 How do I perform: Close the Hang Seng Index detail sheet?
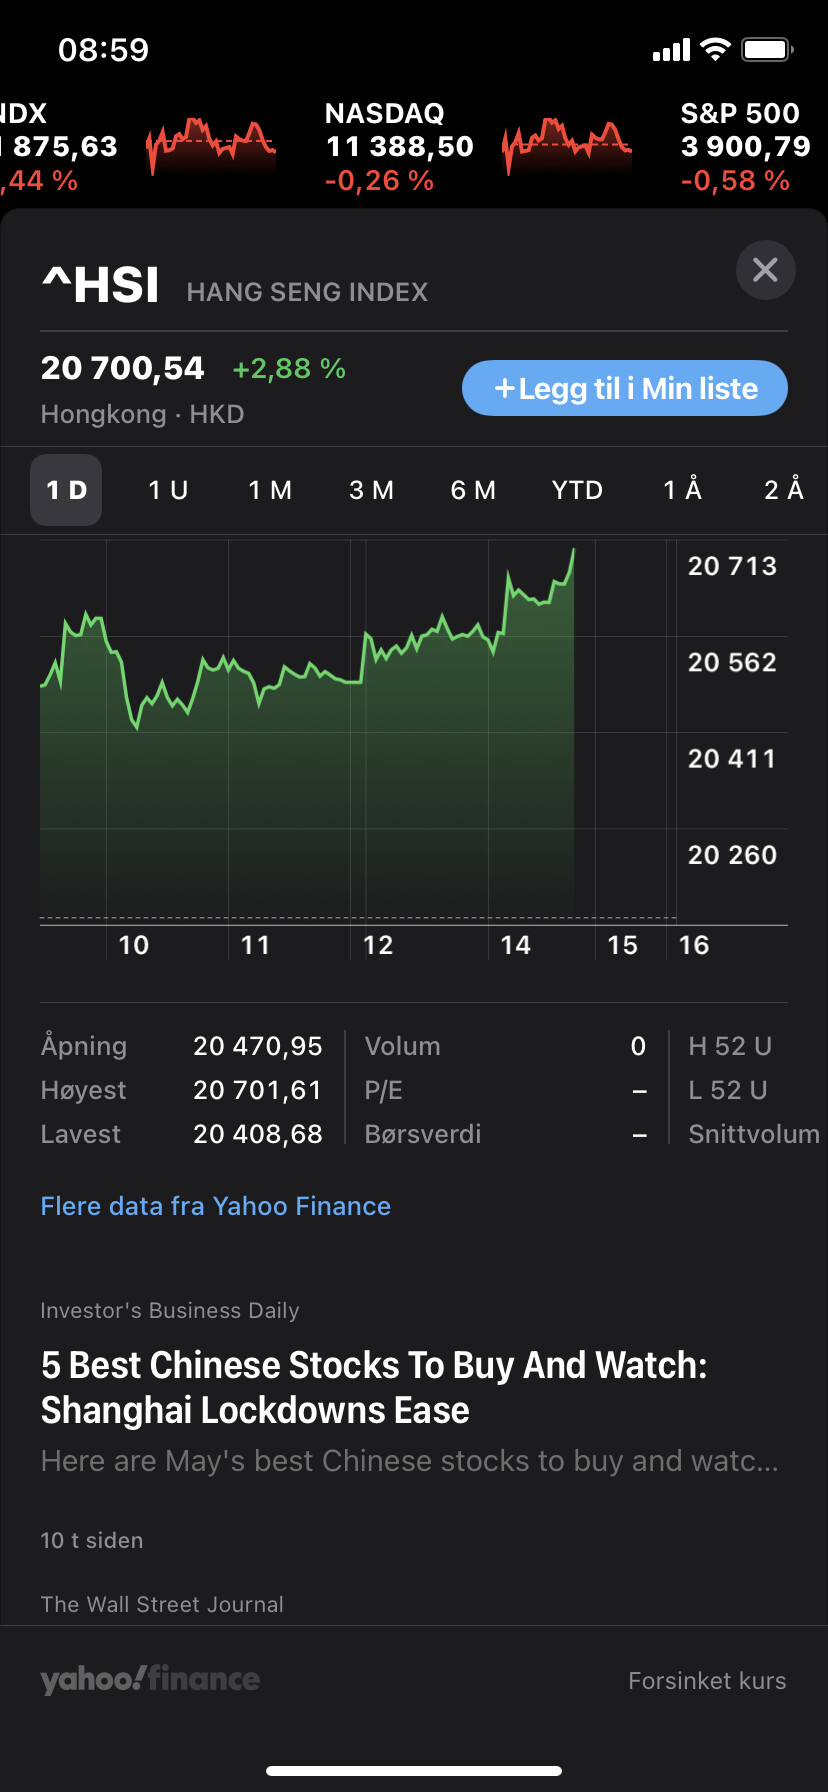[765, 270]
